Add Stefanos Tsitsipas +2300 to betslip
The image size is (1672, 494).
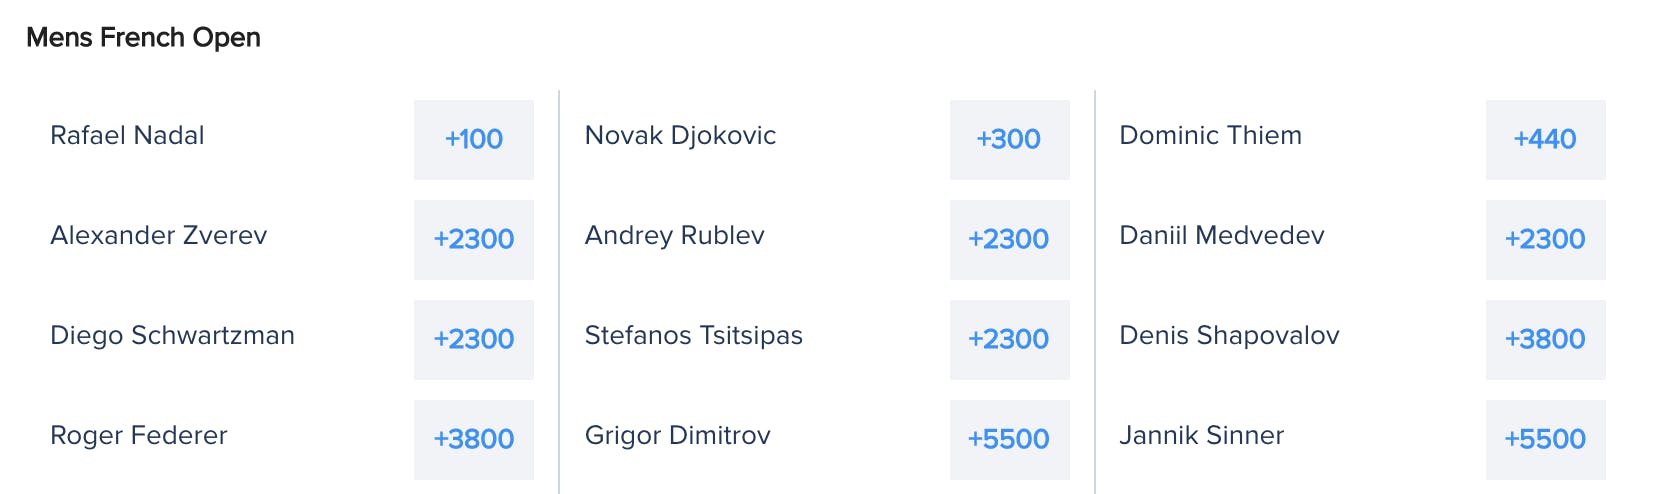(1010, 340)
